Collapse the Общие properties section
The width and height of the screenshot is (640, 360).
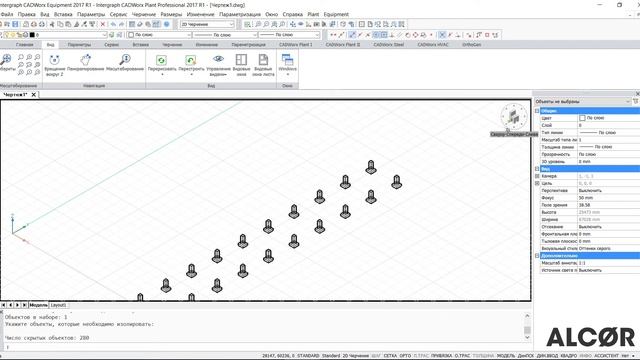point(537,111)
